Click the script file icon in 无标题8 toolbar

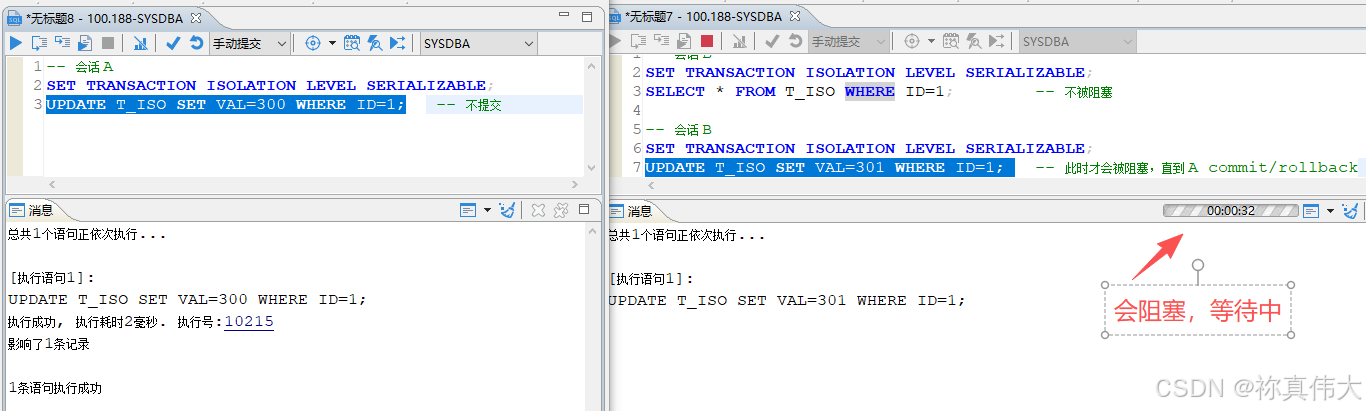click(x=85, y=43)
